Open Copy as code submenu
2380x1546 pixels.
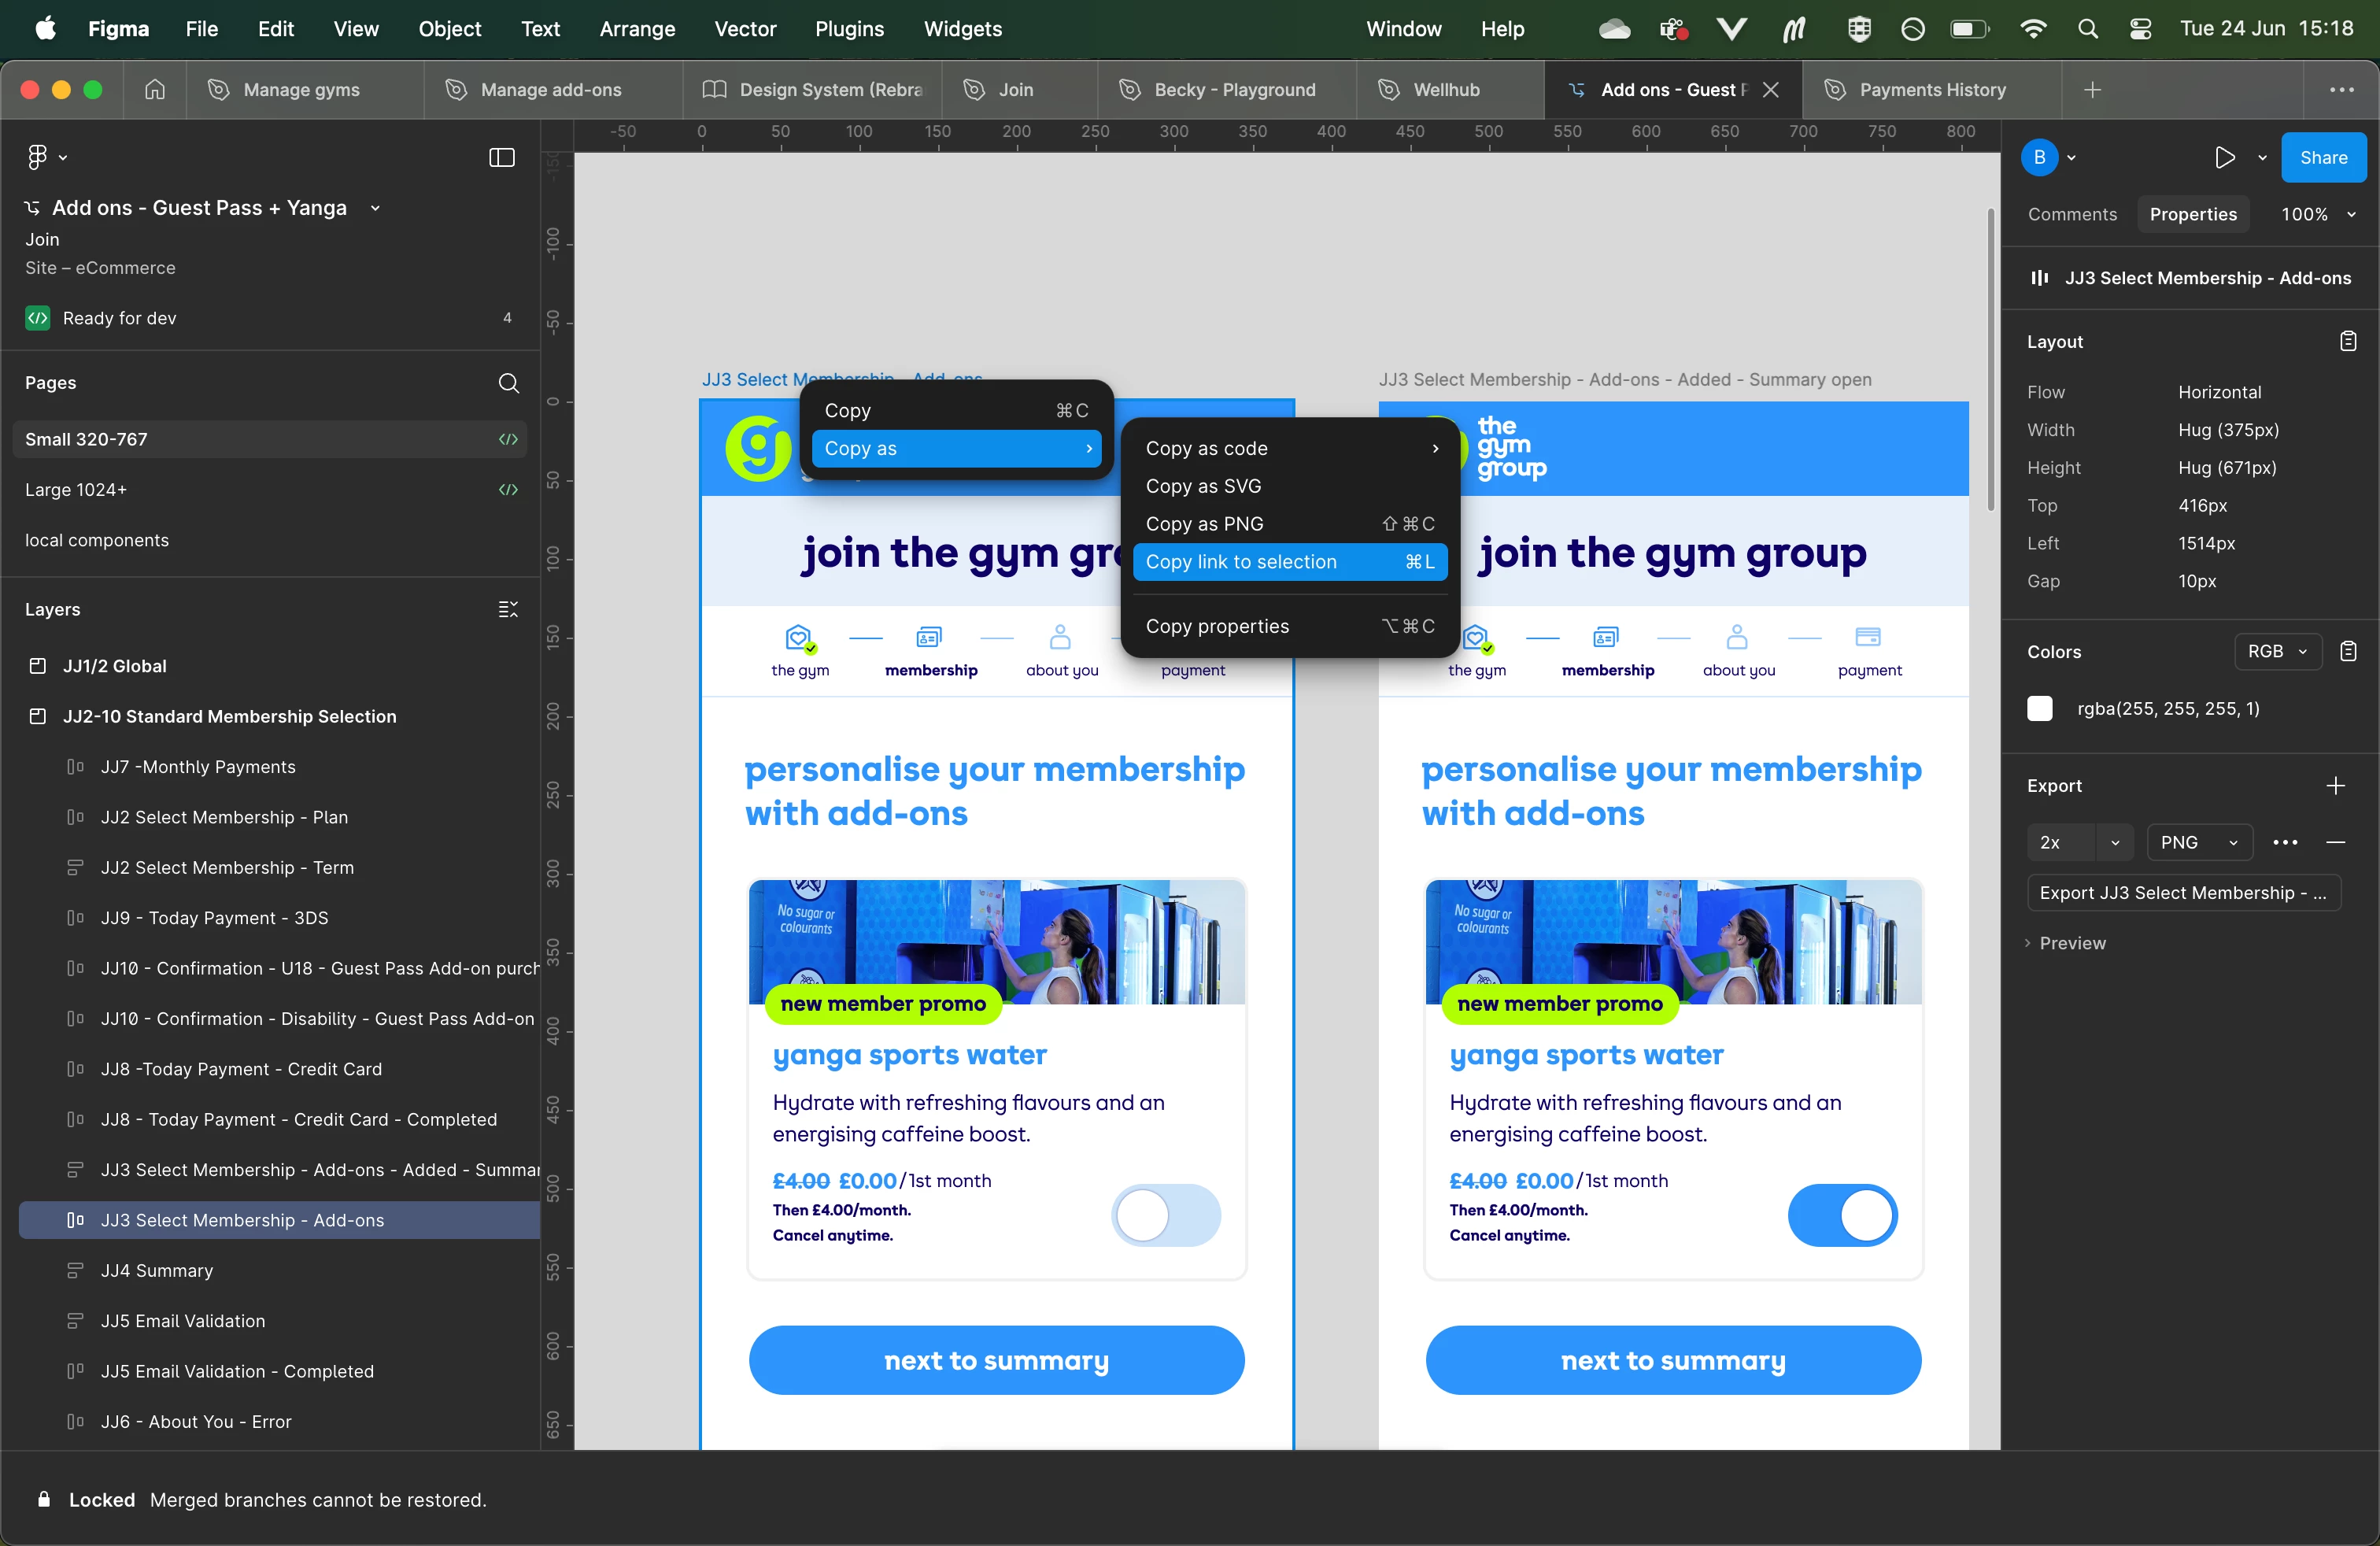[1290, 448]
